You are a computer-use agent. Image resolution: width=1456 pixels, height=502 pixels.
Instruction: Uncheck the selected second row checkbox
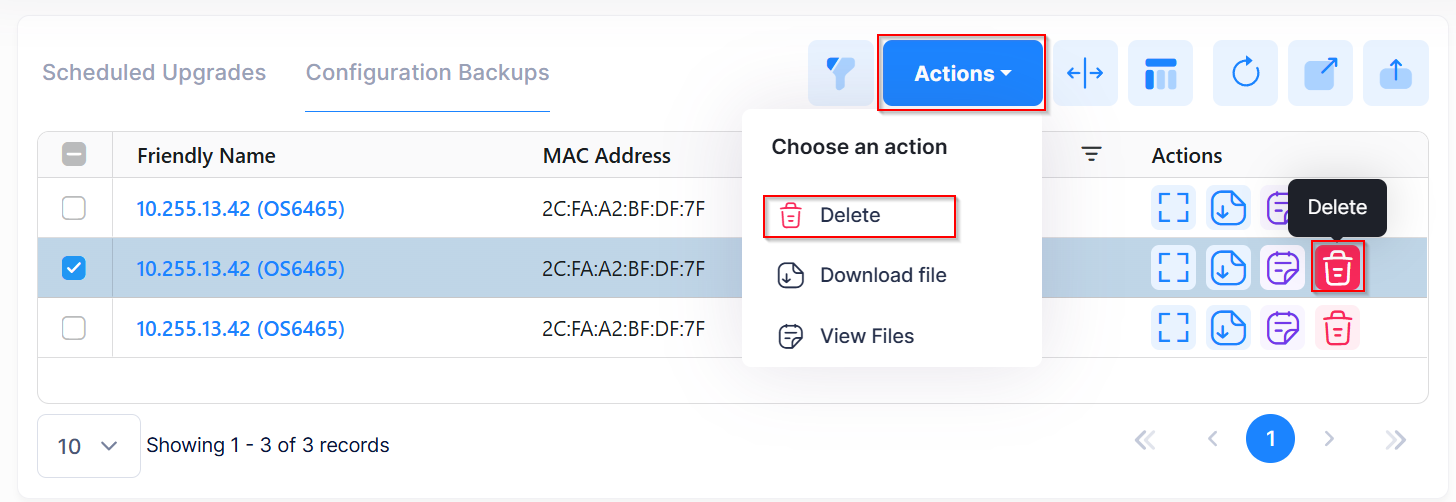[x=74, y=268]
